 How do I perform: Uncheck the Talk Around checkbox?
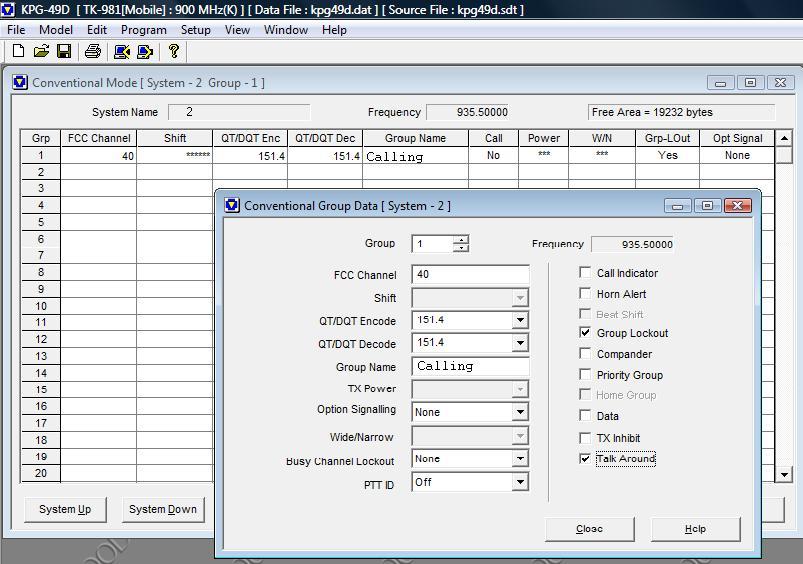pos(585,458)
